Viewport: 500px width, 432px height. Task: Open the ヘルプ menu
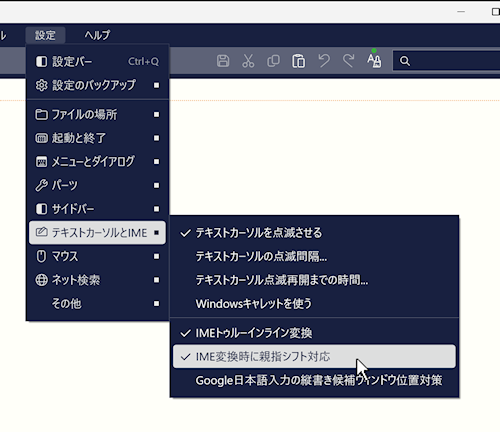[97, 35]
